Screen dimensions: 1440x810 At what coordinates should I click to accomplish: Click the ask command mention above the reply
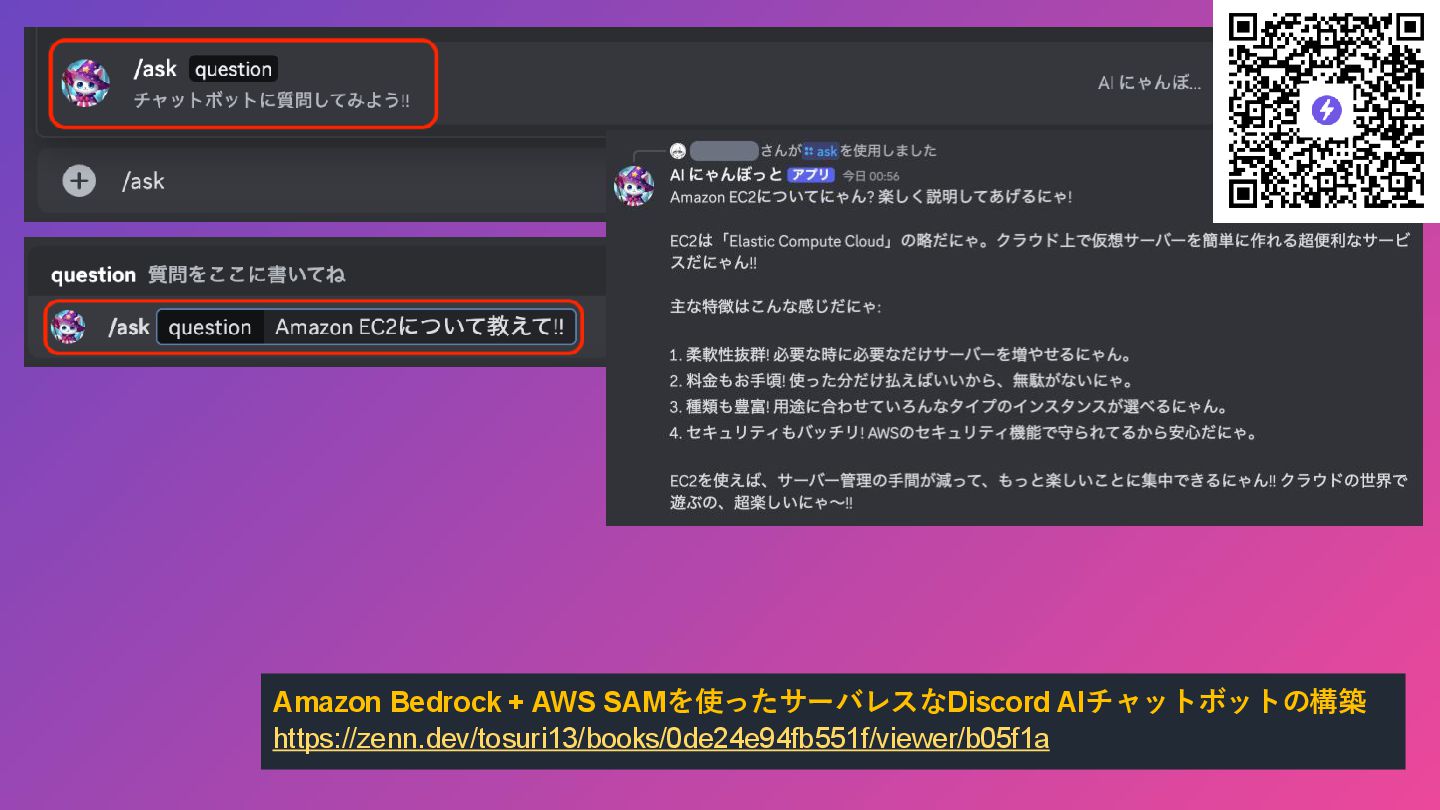point(820,151)
